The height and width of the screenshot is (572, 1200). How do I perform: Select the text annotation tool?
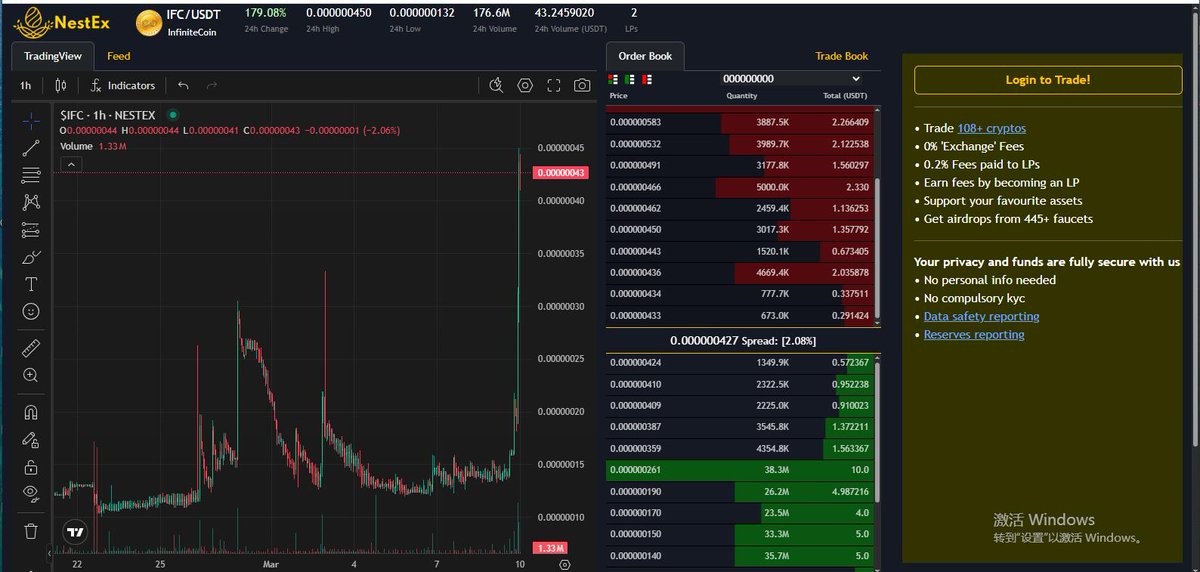pos(31,284)
